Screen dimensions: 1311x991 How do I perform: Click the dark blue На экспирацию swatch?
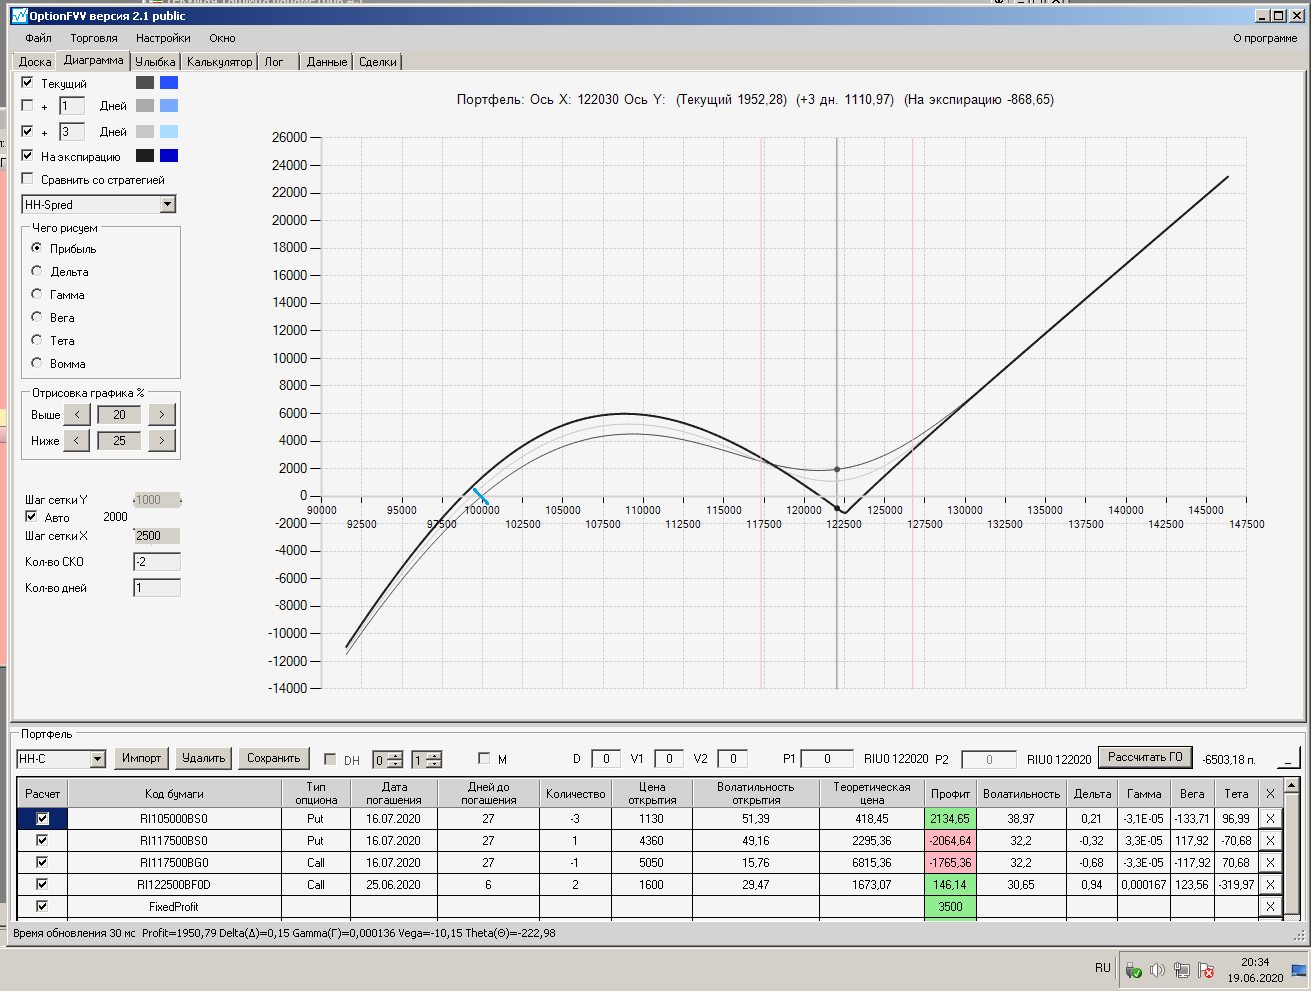[x=169, y=156]
